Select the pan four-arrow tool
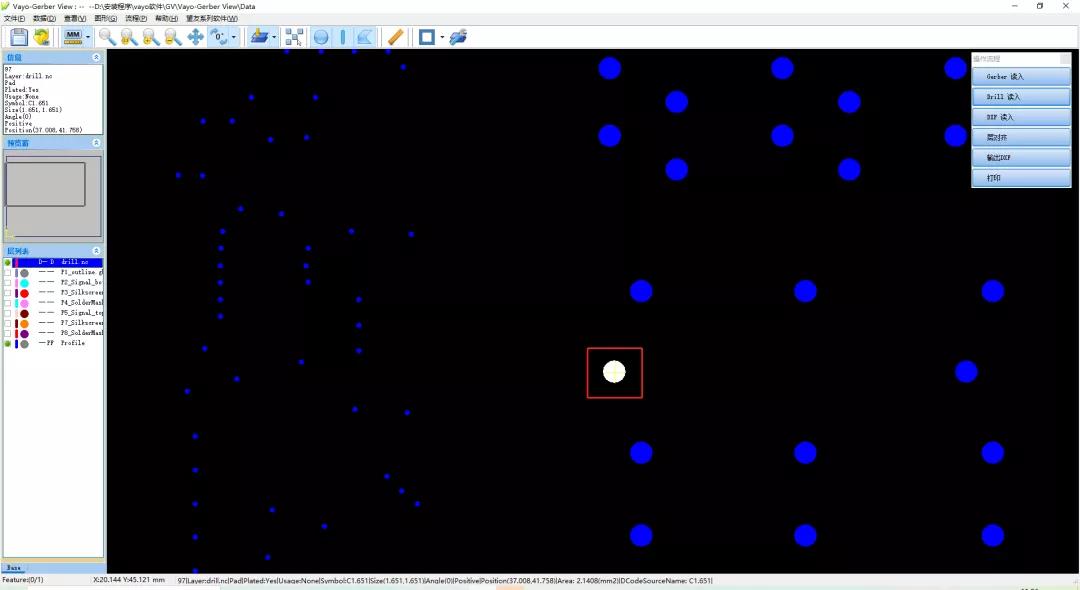This screenshot has width=1080, height=590. [196, 36]
